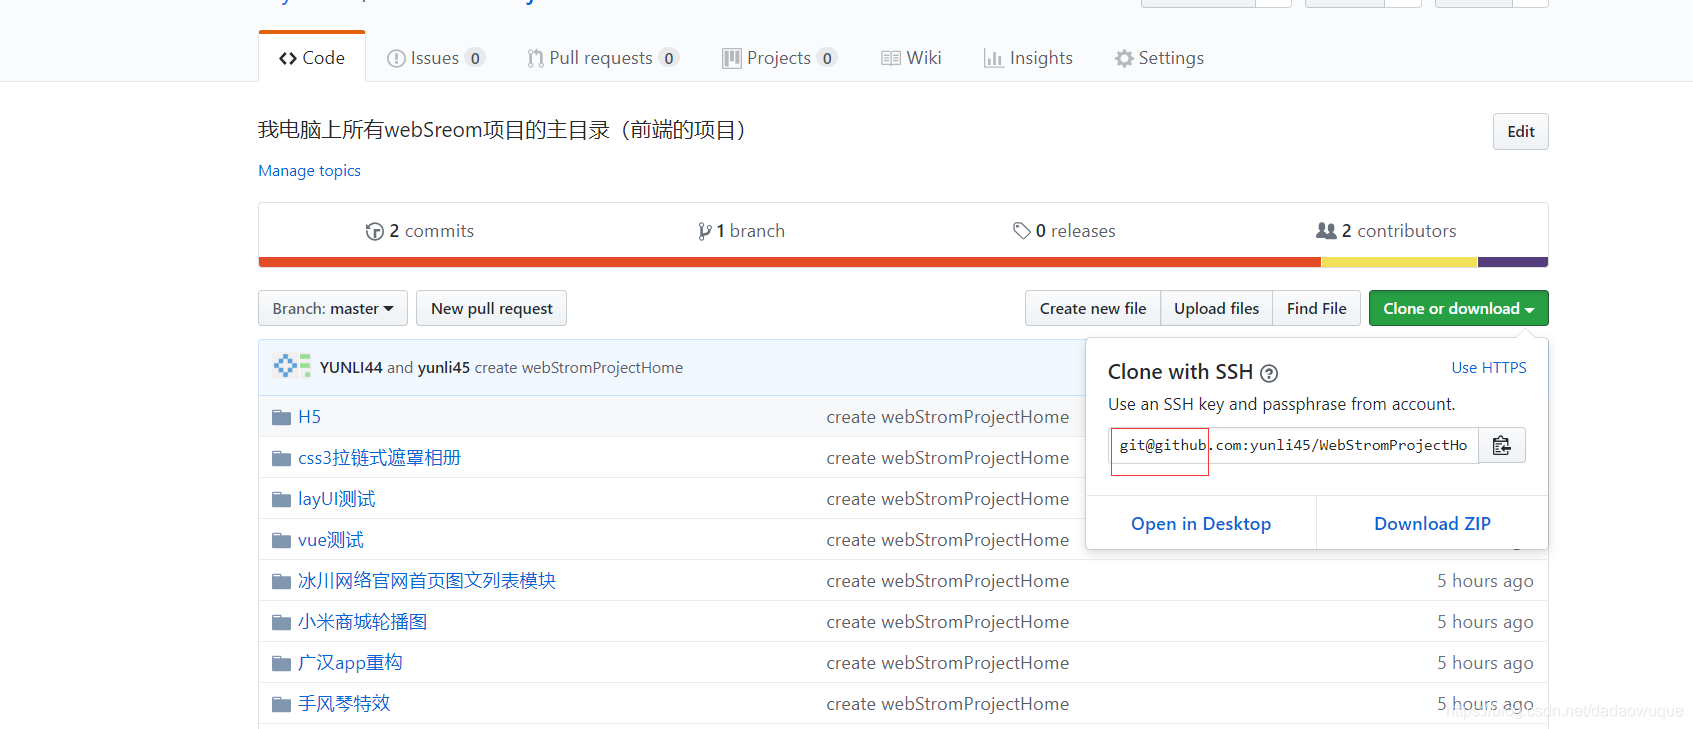Click the 小米商城轮播图 folder icon
The height and width of the screenshot is (729, 1693).
[281, 622]
